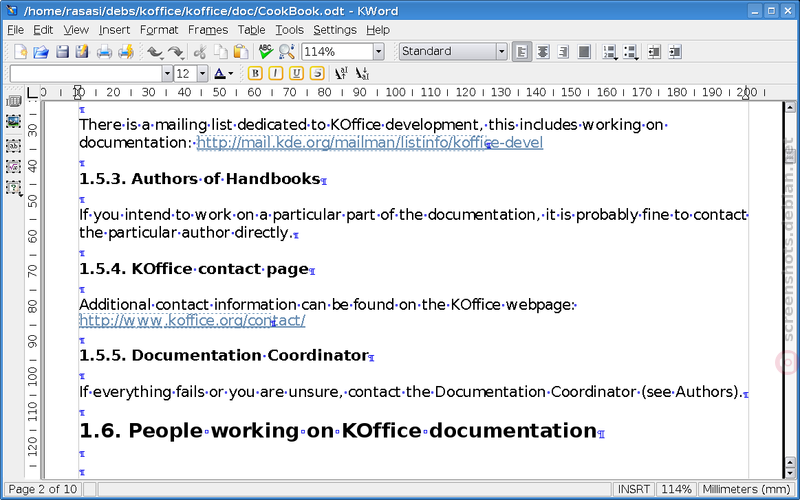Screen dimensions: 800x500
Task: Click the left indent marker on the ruler
Action: click(78, 93)
